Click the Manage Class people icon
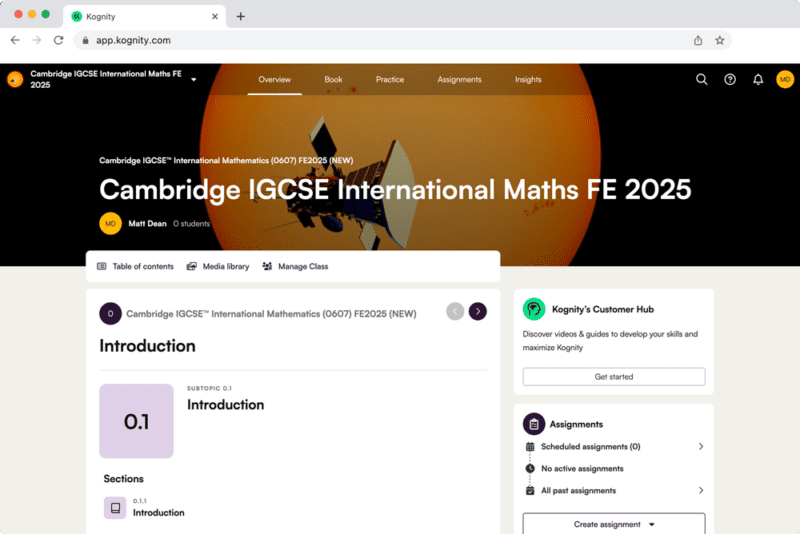This screenshot has height=534, width=800. [x=267, y=266]
